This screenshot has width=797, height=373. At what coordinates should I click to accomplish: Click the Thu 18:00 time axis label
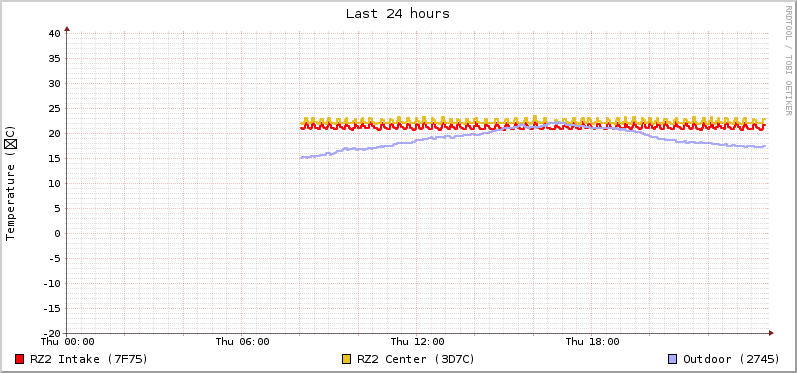click(x=592, y=341)
